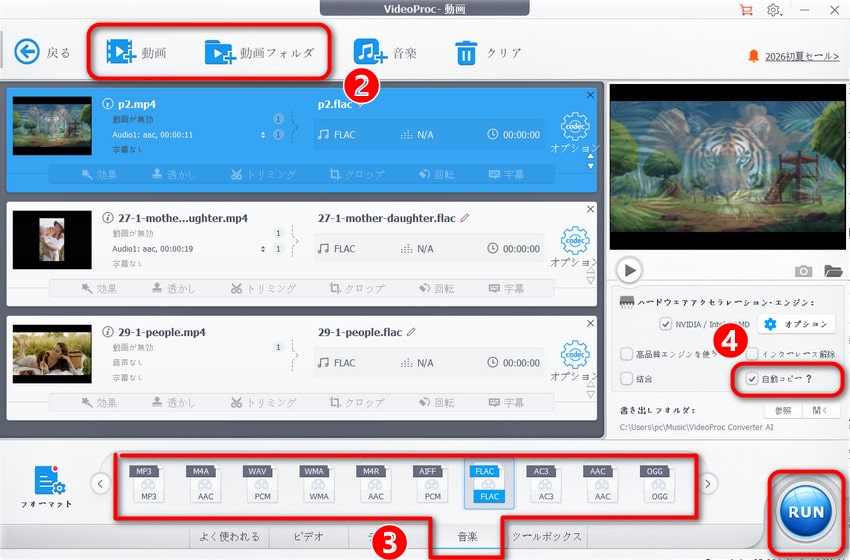Screen dimensions: 850x560
Task: Choose the WMA output format
Action: 319,483
